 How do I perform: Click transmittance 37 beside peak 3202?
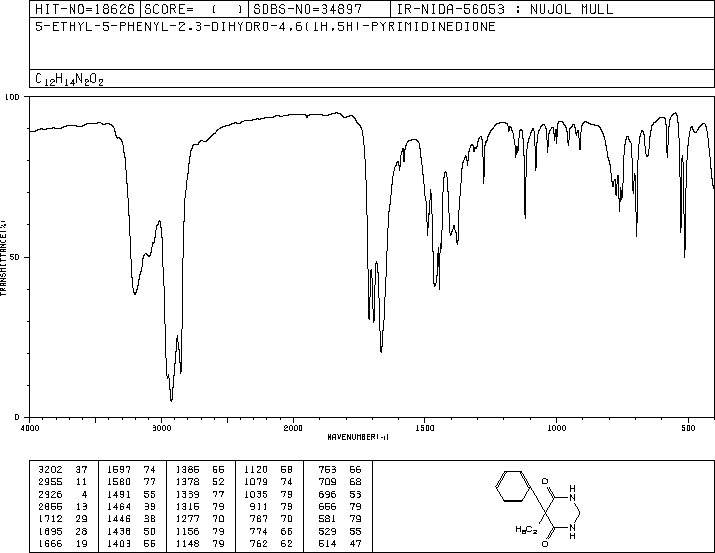[81, 469]
